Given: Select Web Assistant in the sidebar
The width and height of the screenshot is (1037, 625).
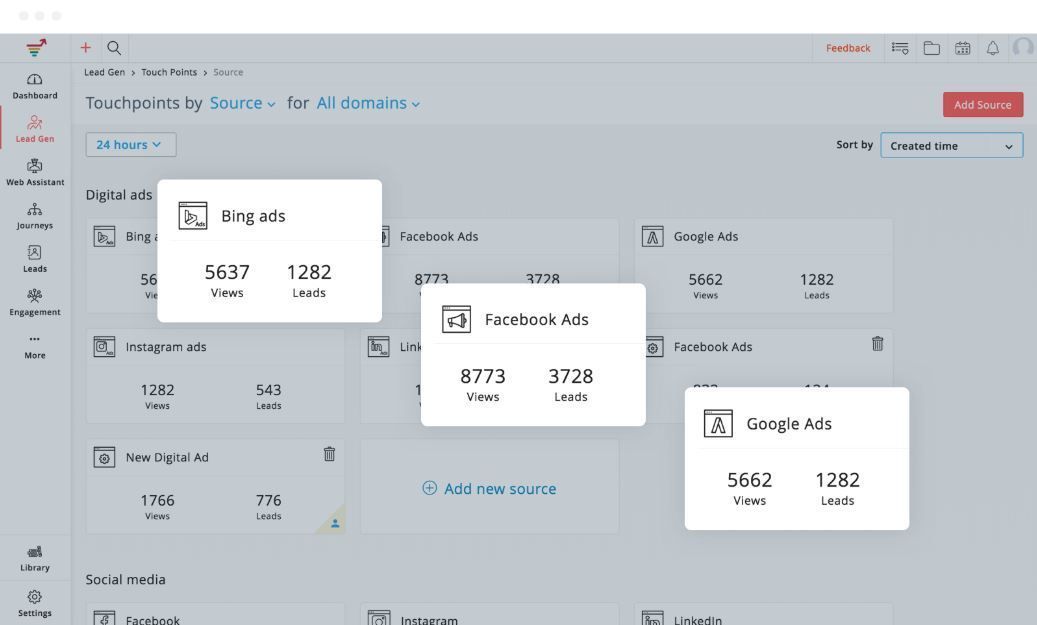Looking at the screenshot, I should coord(35,173).
